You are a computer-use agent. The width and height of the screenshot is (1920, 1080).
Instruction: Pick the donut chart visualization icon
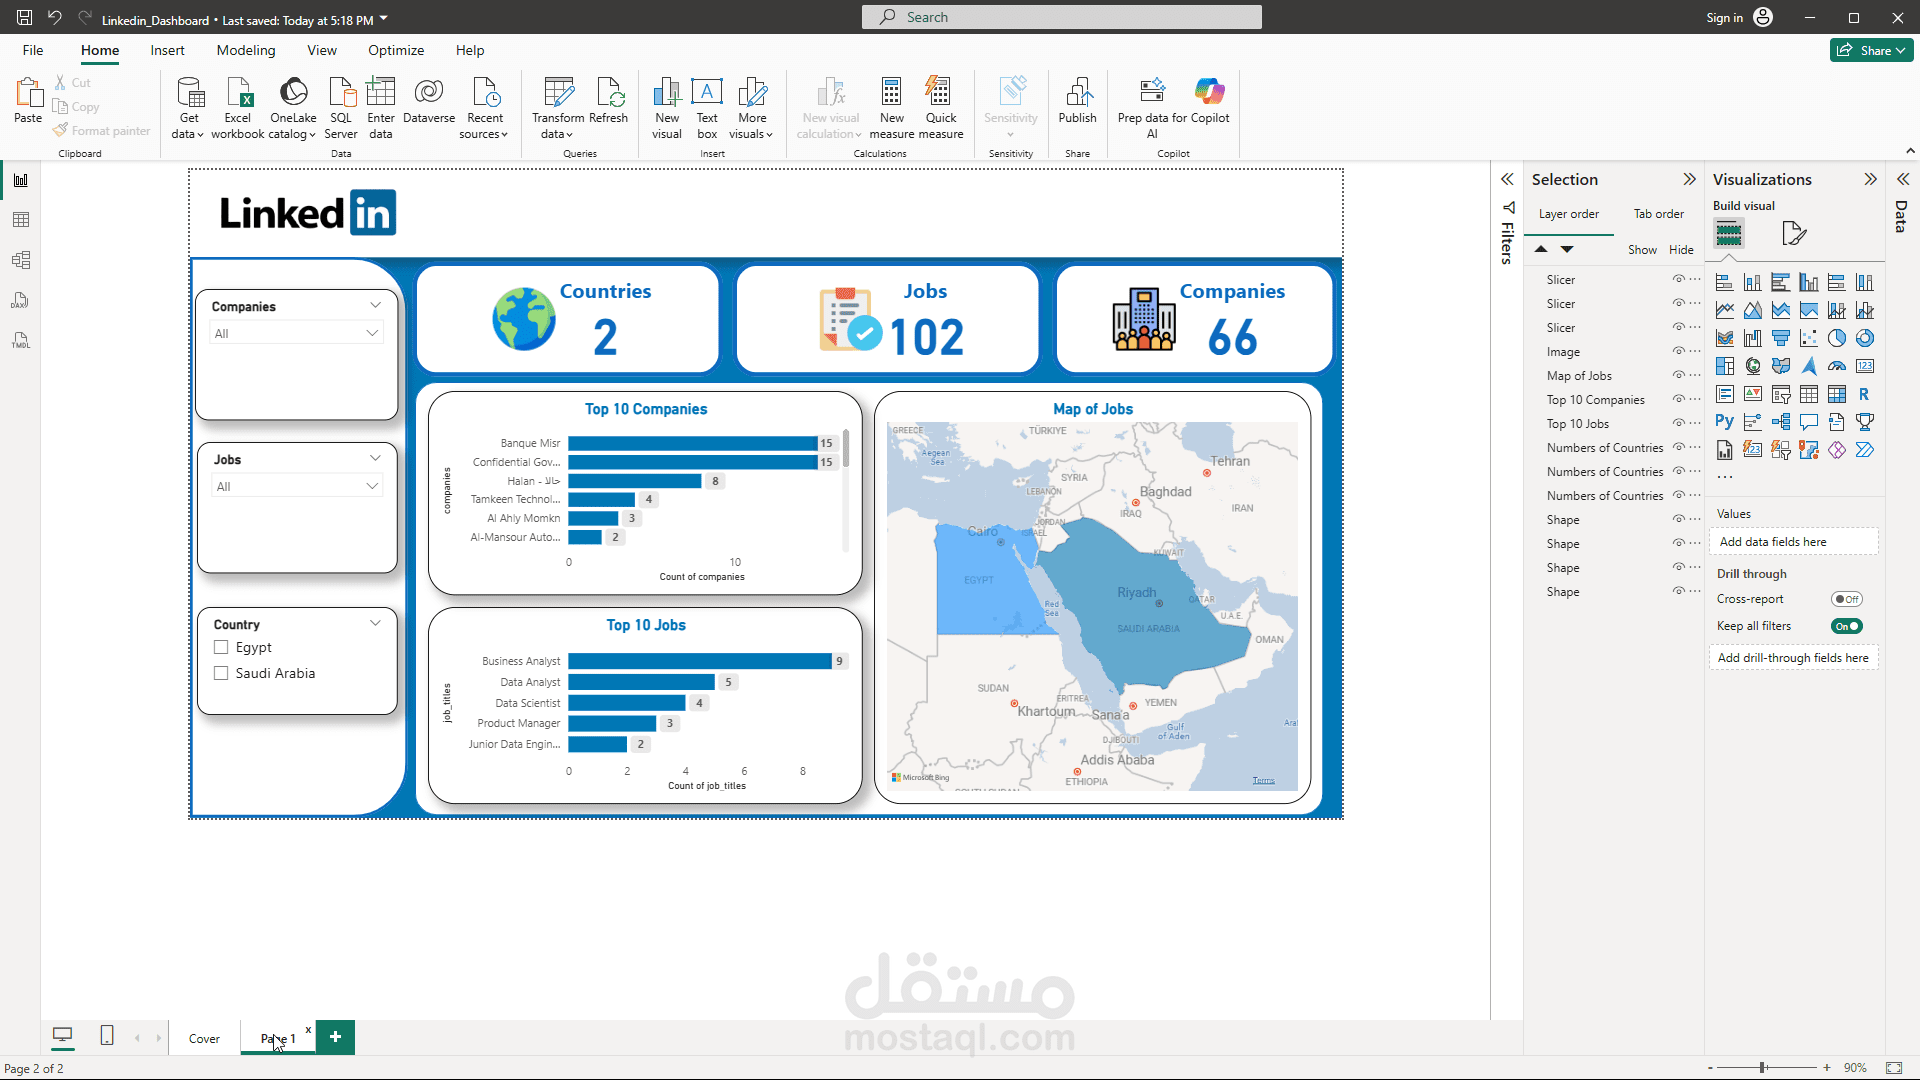point(1865,338)
